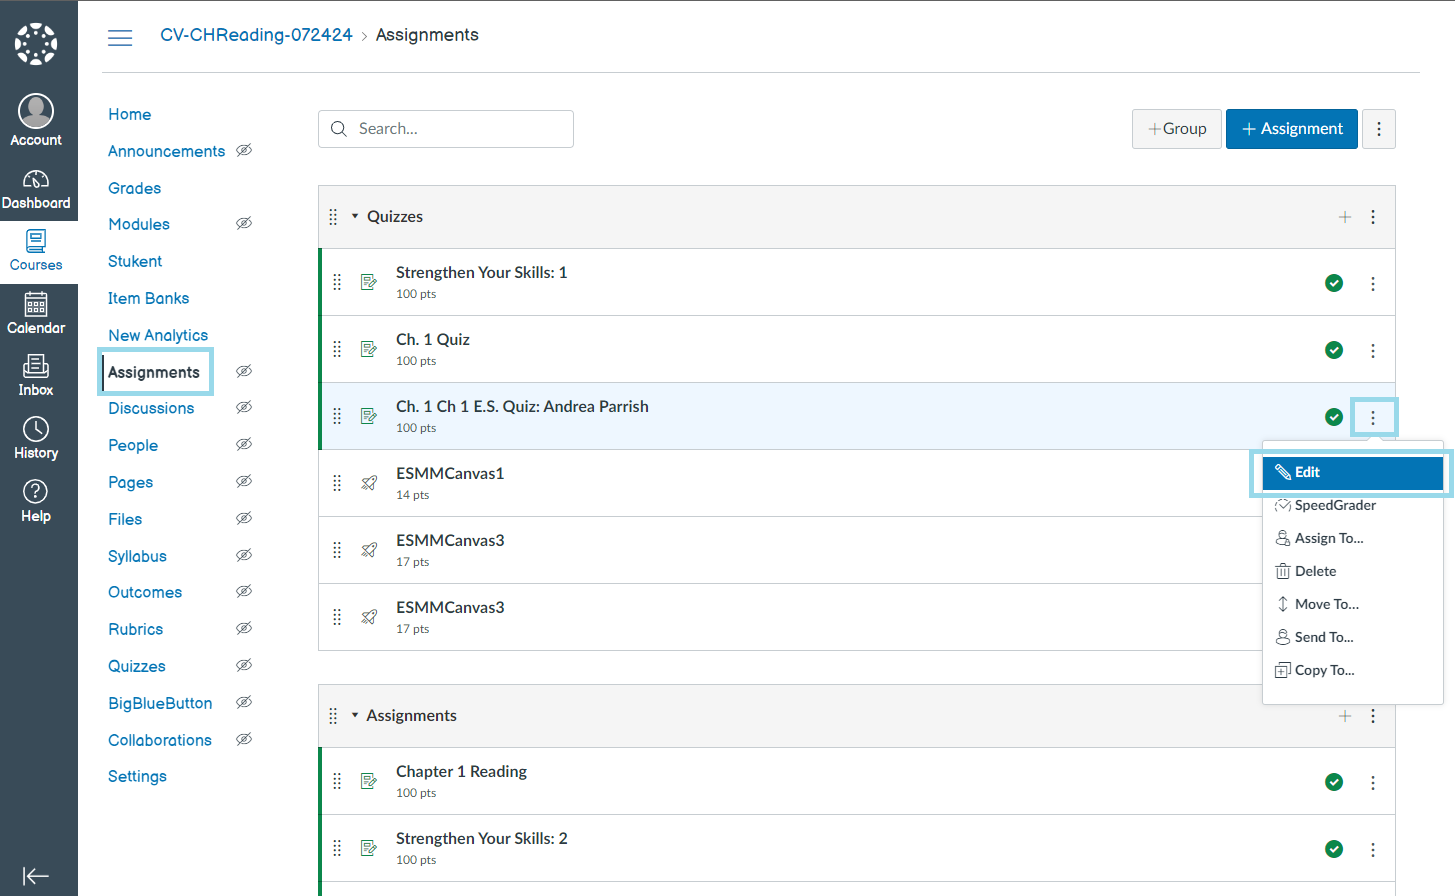Open course Settings link
This screenshot has width=1455, height=896.
coord(137,776)
